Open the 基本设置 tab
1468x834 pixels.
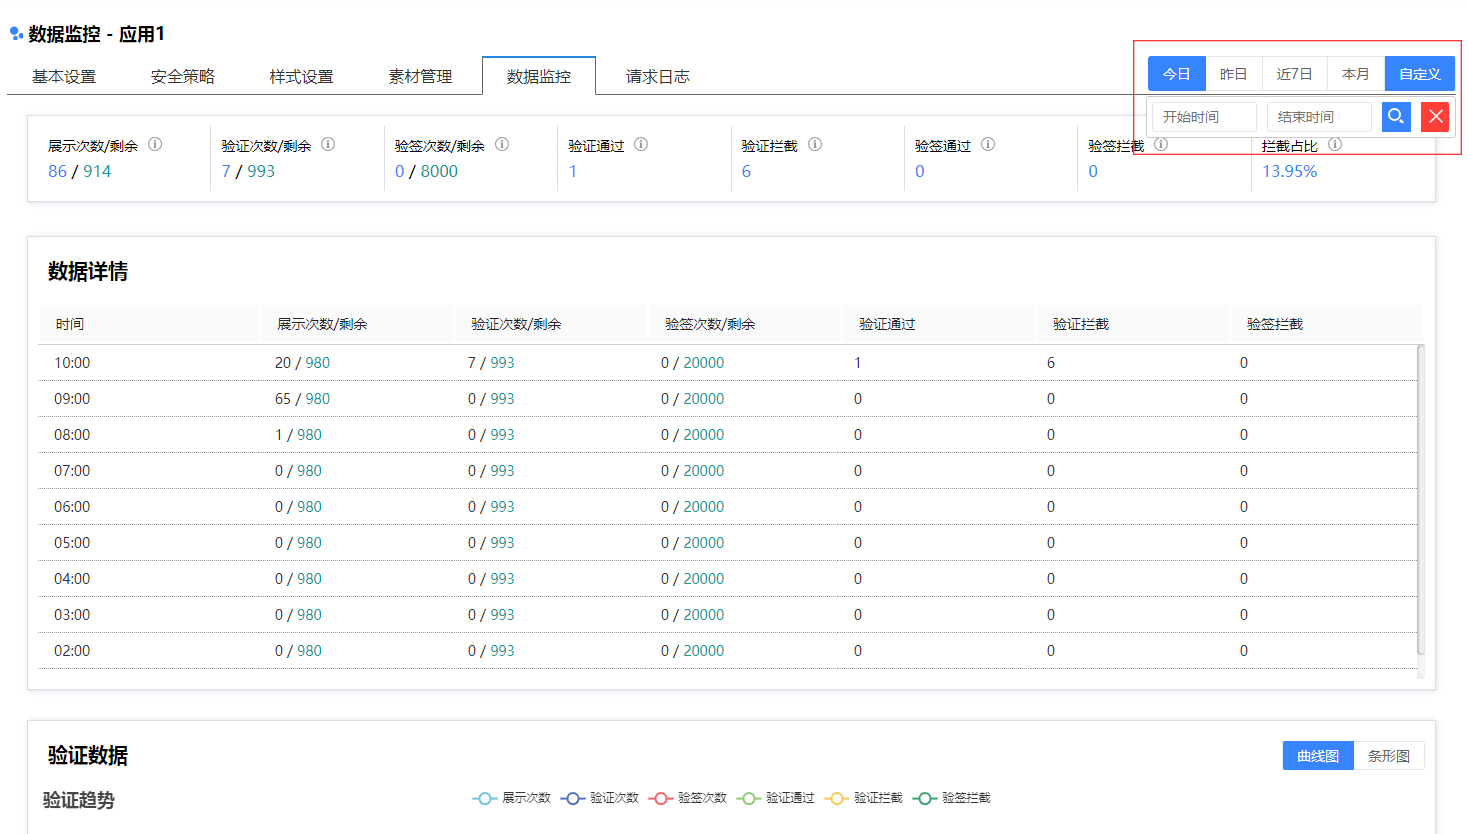click(64, 76)
